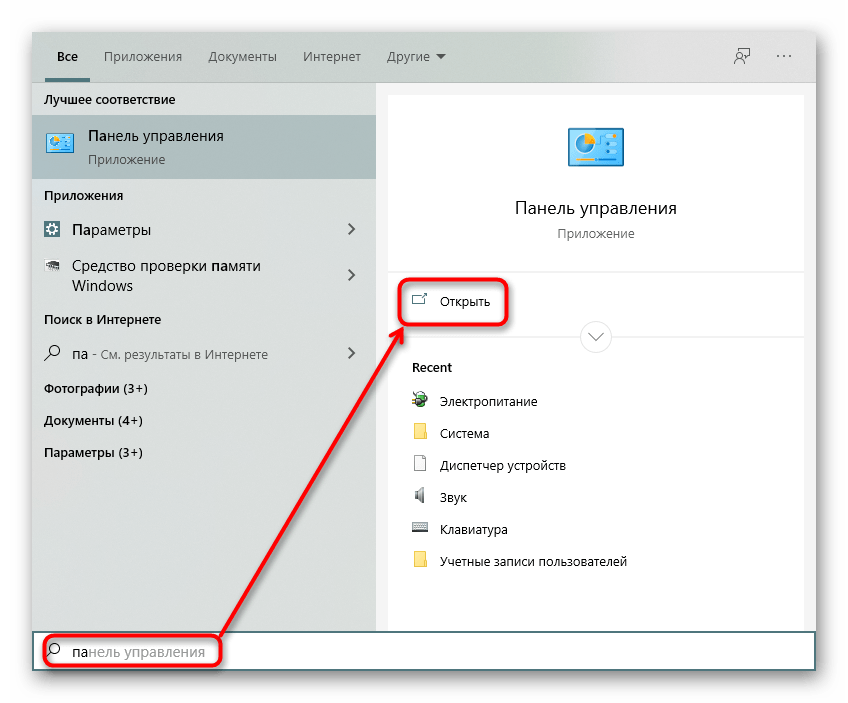Expand the web search result па arrow
The width and height of the screenshot is (848, 703).
[x=352, y=353]
